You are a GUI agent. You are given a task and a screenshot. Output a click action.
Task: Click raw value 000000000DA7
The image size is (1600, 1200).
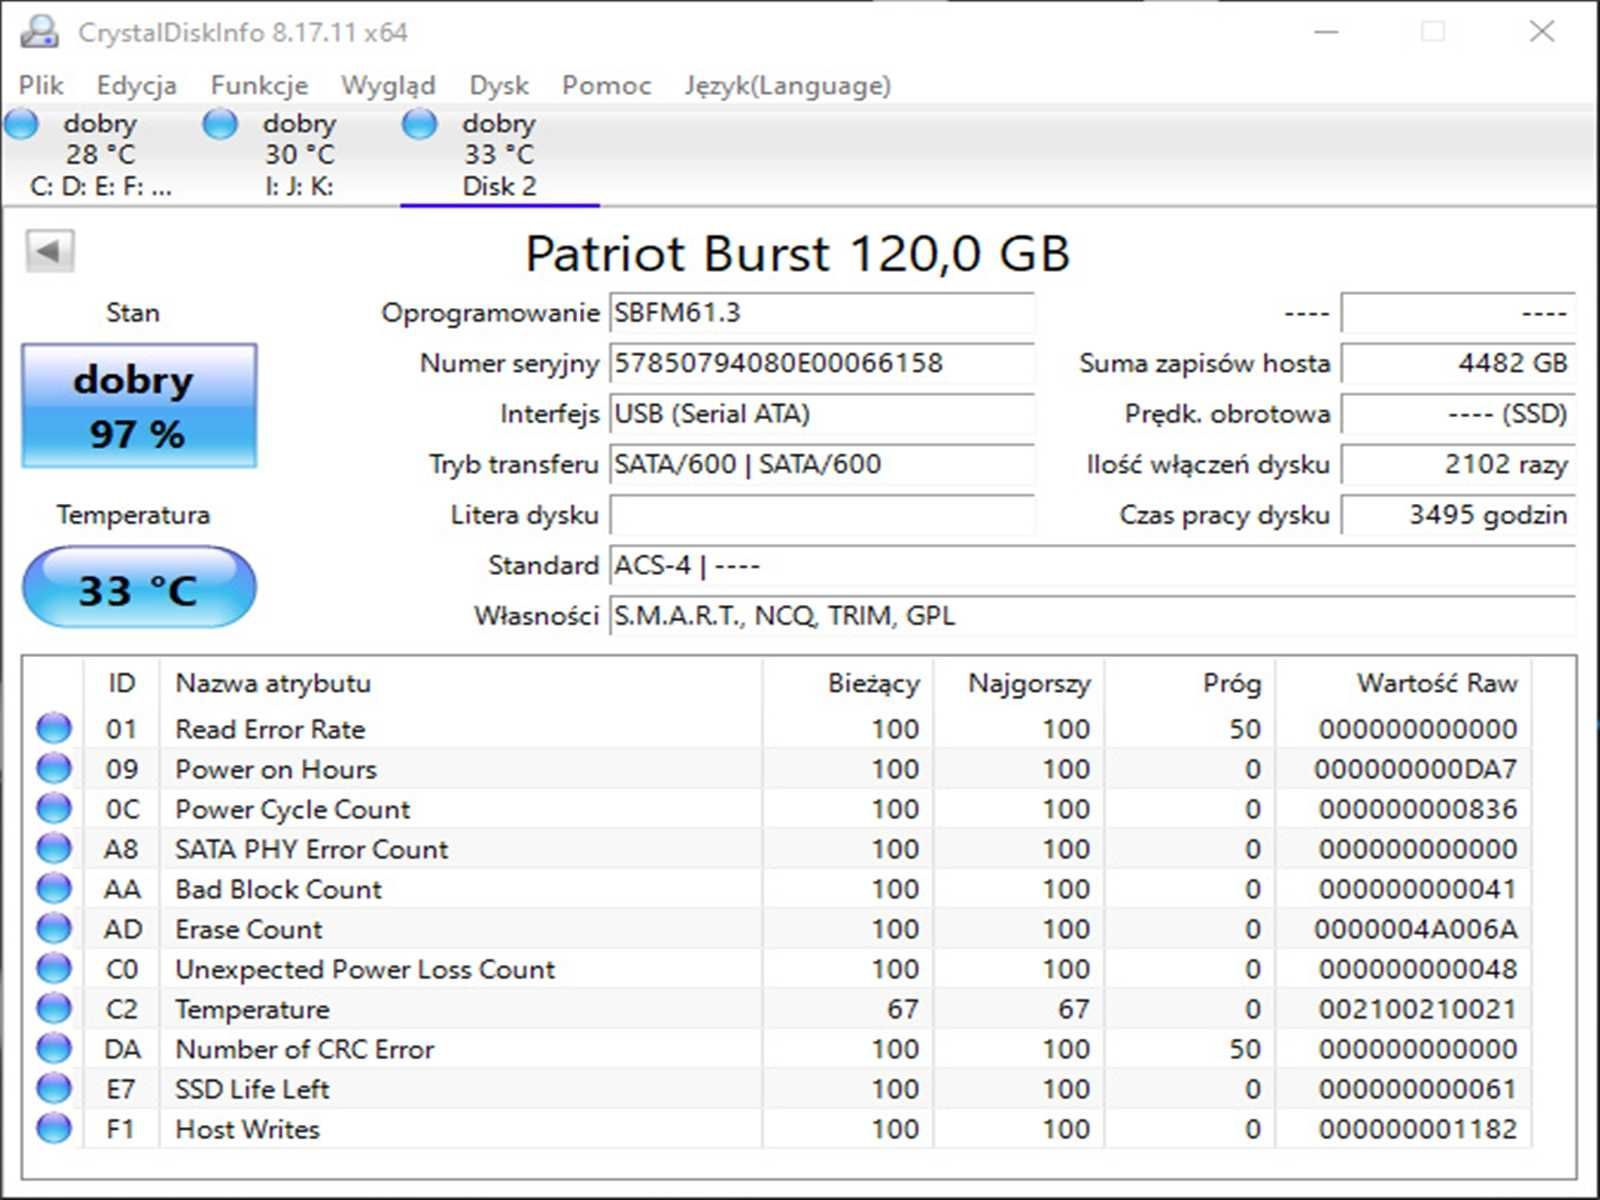1415,769
